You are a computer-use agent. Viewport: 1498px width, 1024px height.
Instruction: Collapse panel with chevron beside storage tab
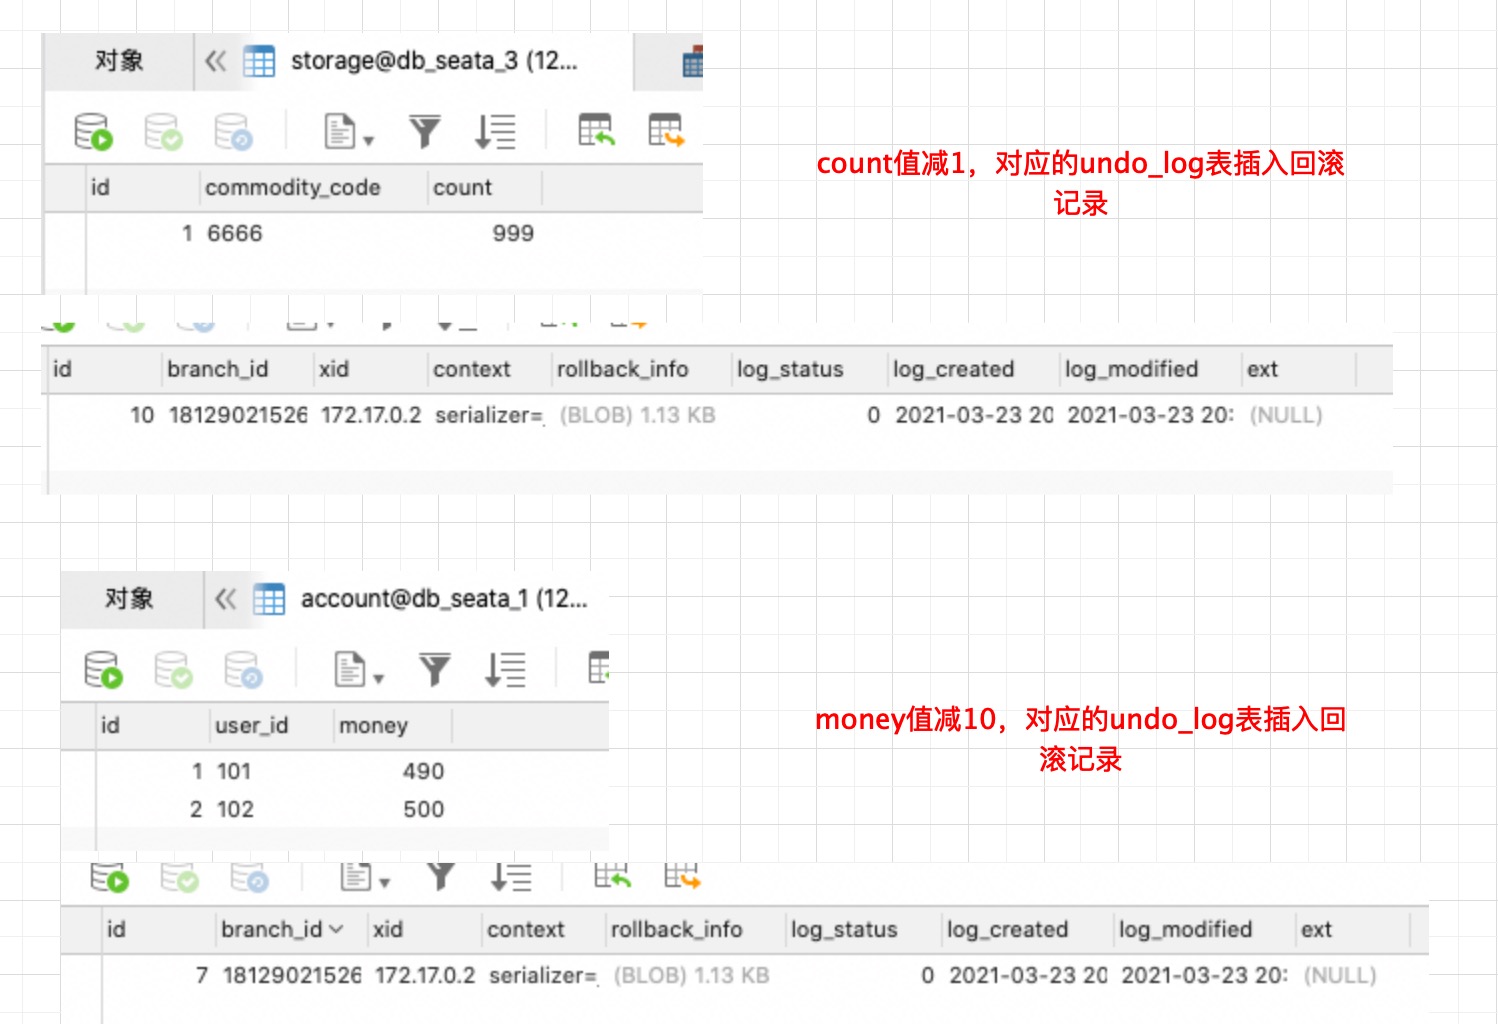215,61
